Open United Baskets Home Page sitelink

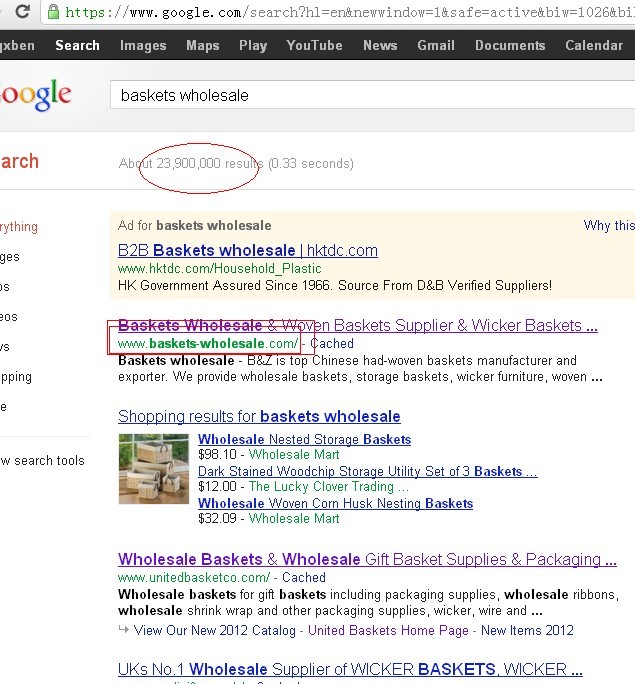(388, 630)
